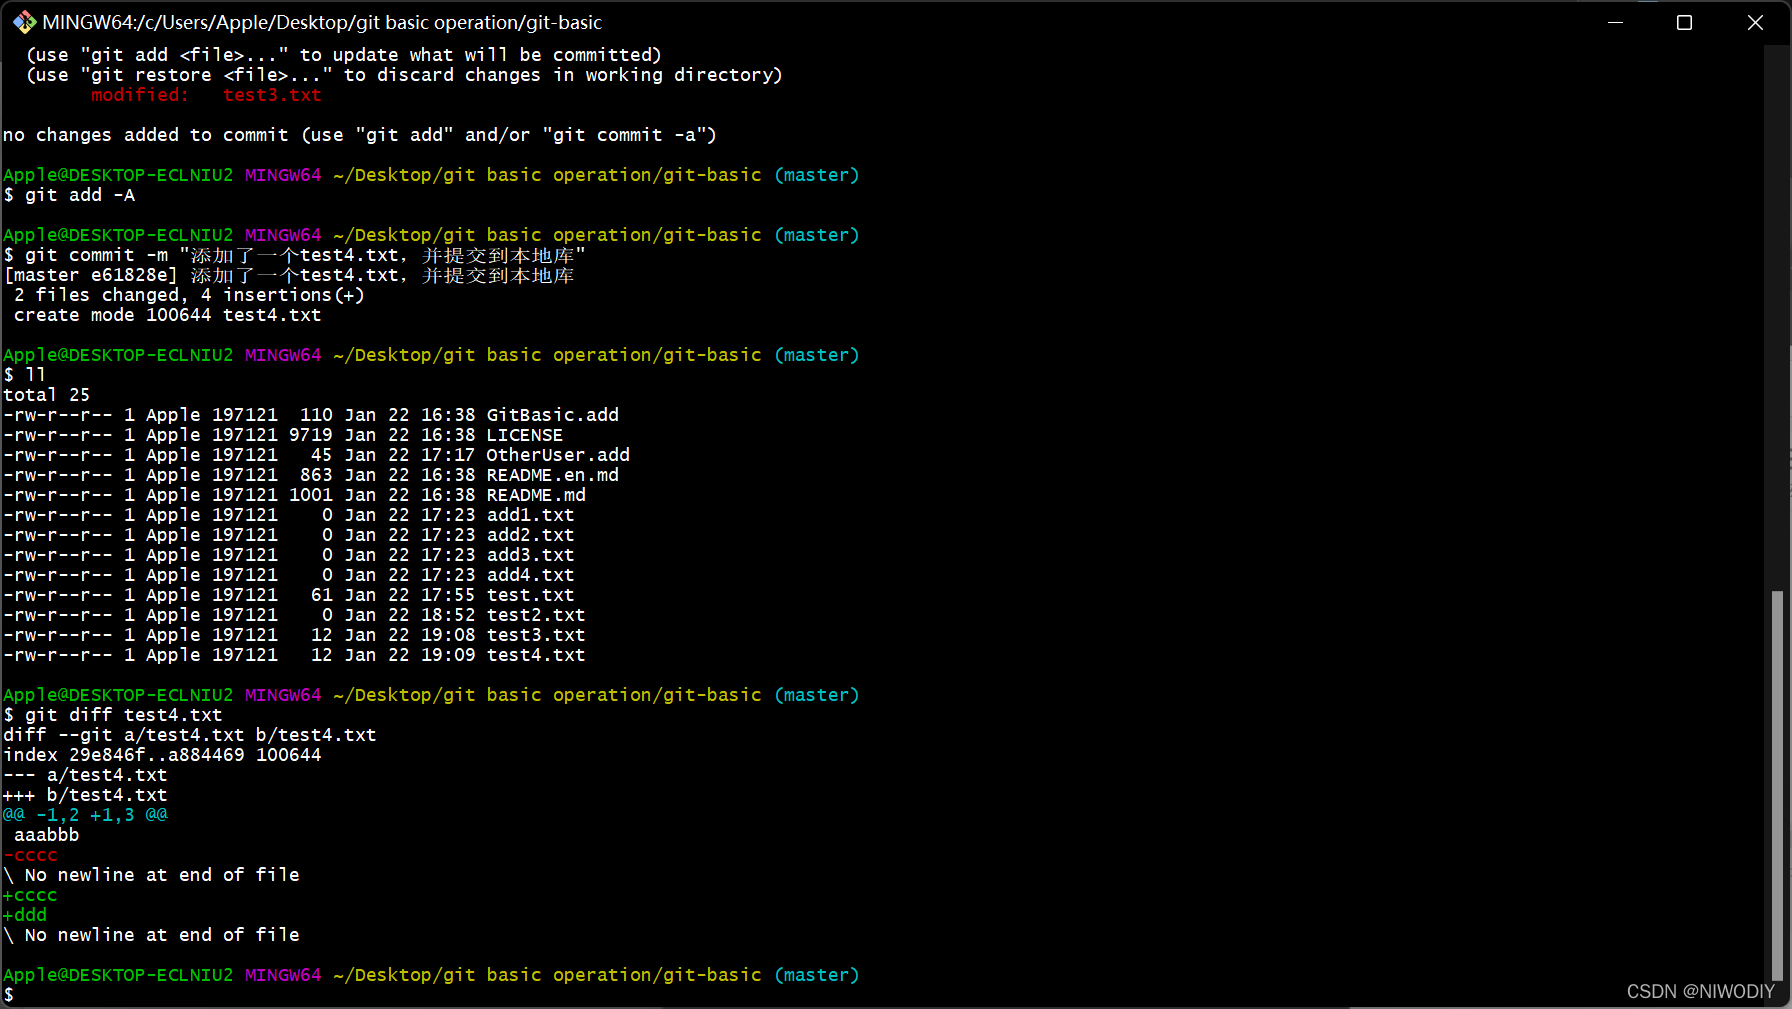Viewport: 1792px width, 1009px height.
Task: Click the LICENSE file name in listing
Action: tap(525, 435)
